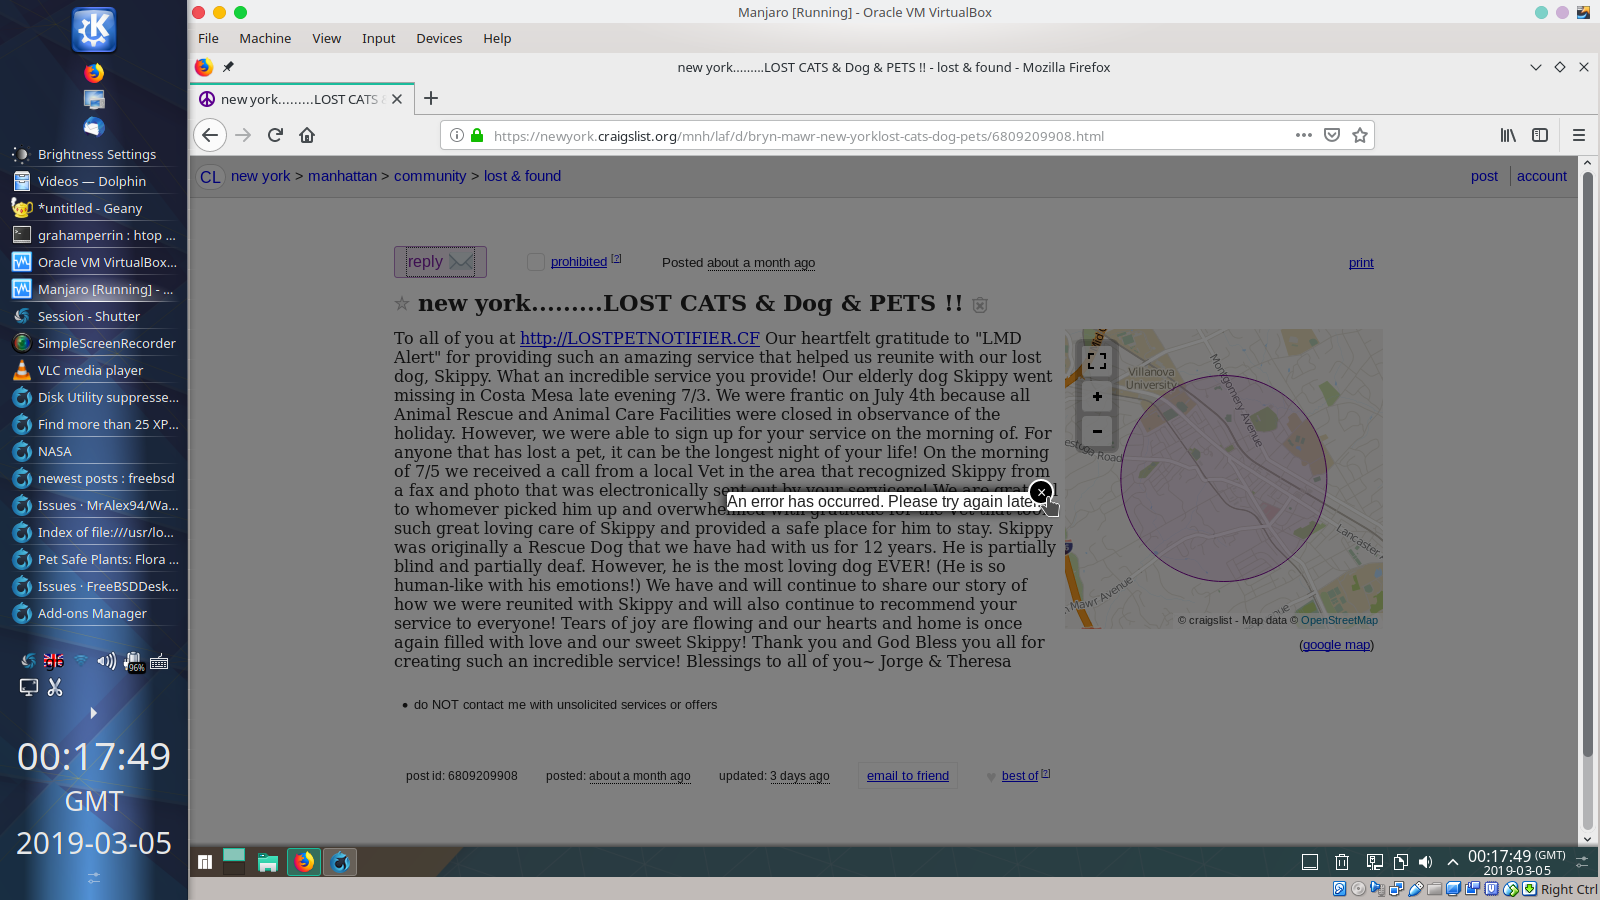Click the Firefox back arrow button
The image size is (1600, 900).
[x=209, y=135]
